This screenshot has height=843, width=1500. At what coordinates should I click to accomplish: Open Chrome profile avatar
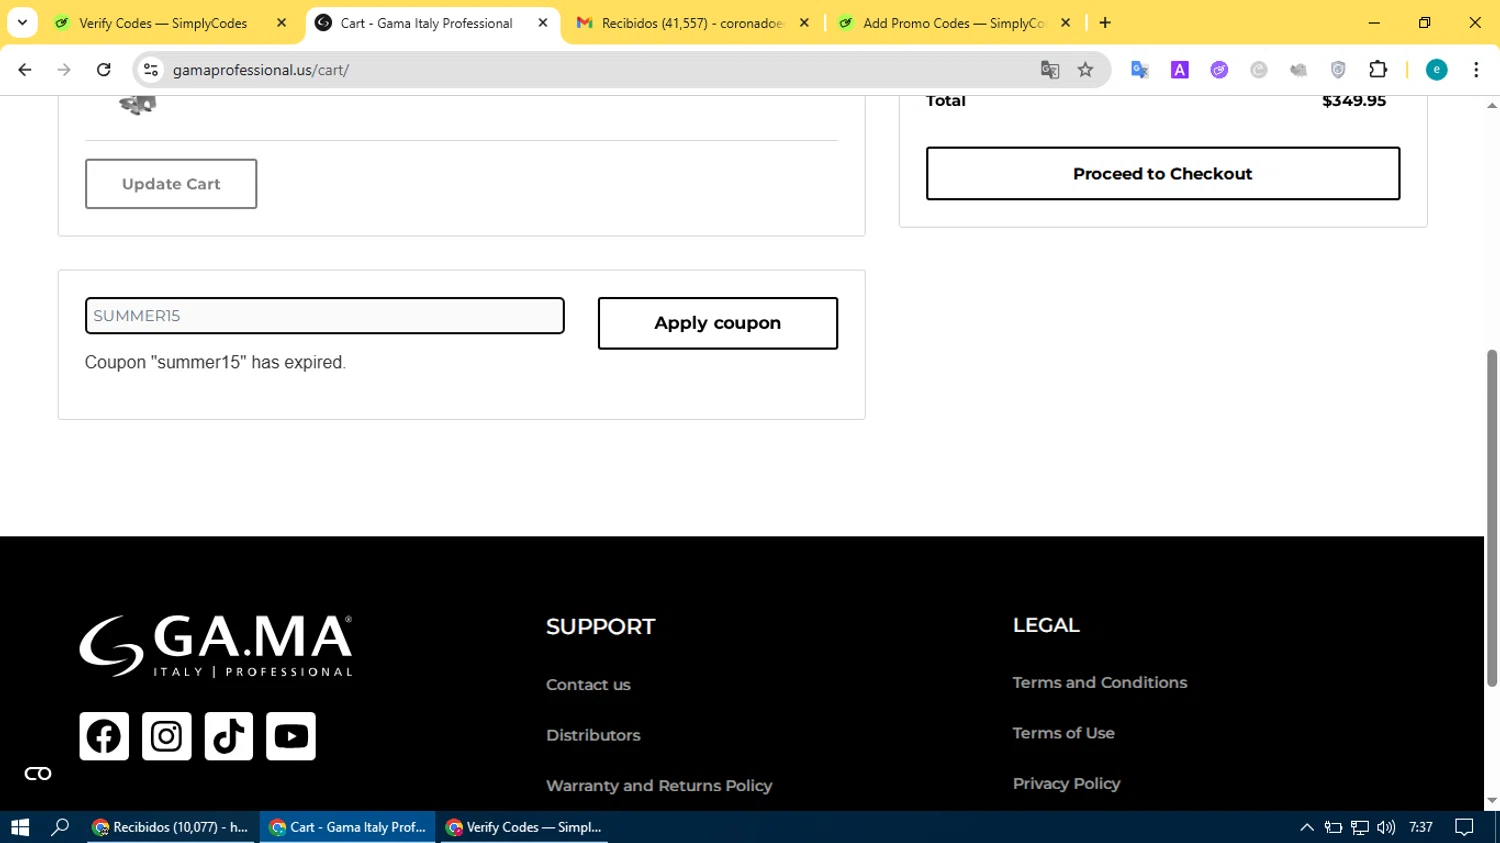tap(1436, 70)
